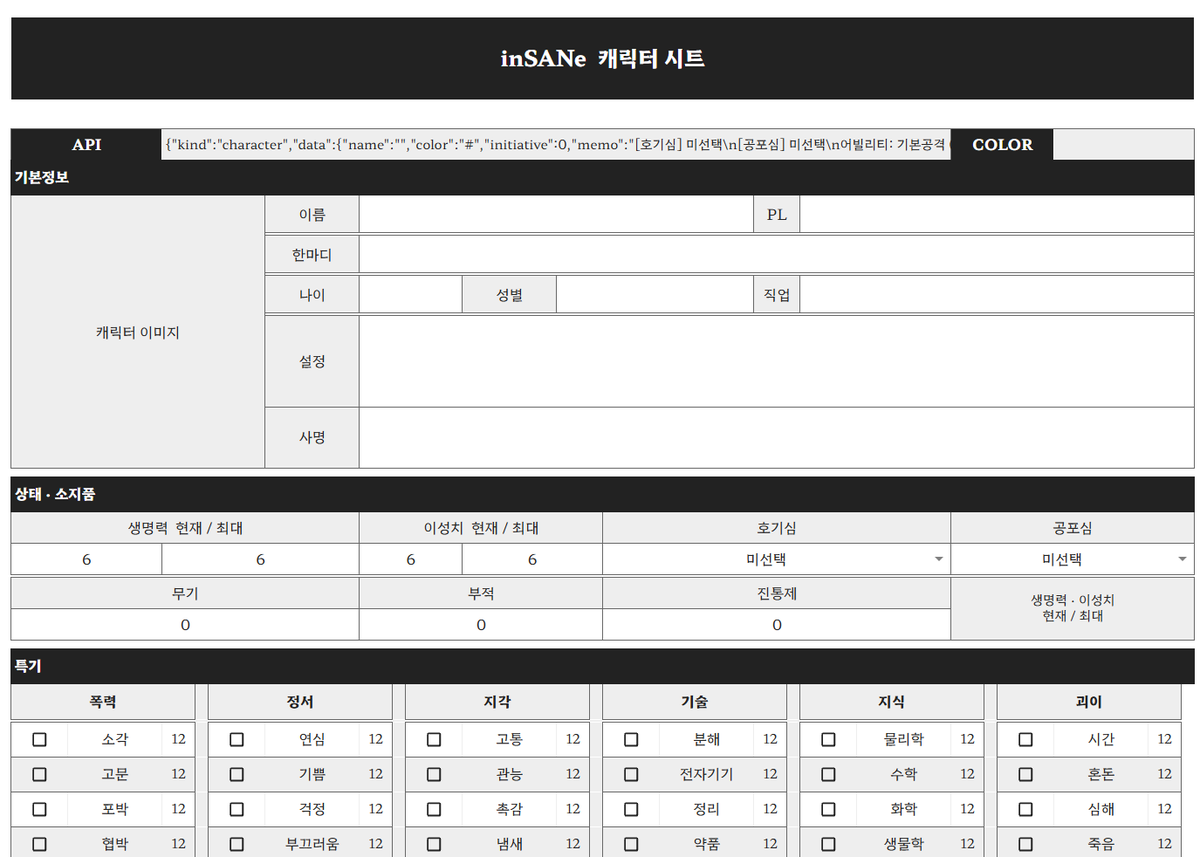Mark the 전자기기 checkbox
Viewport: 1200px width, 857px height.
[631, 774]
